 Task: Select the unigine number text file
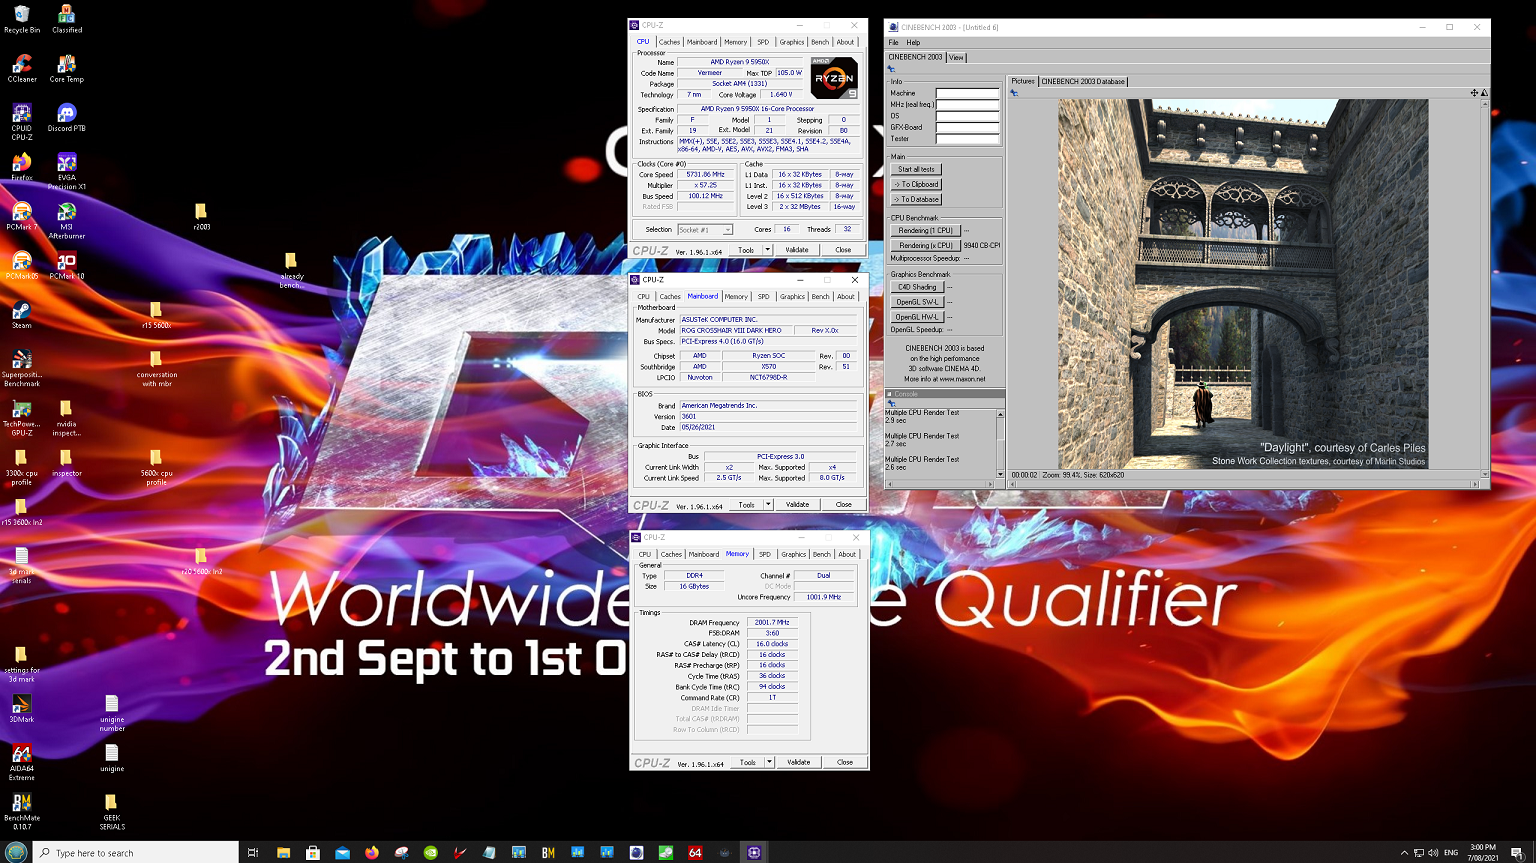[112, 713]
